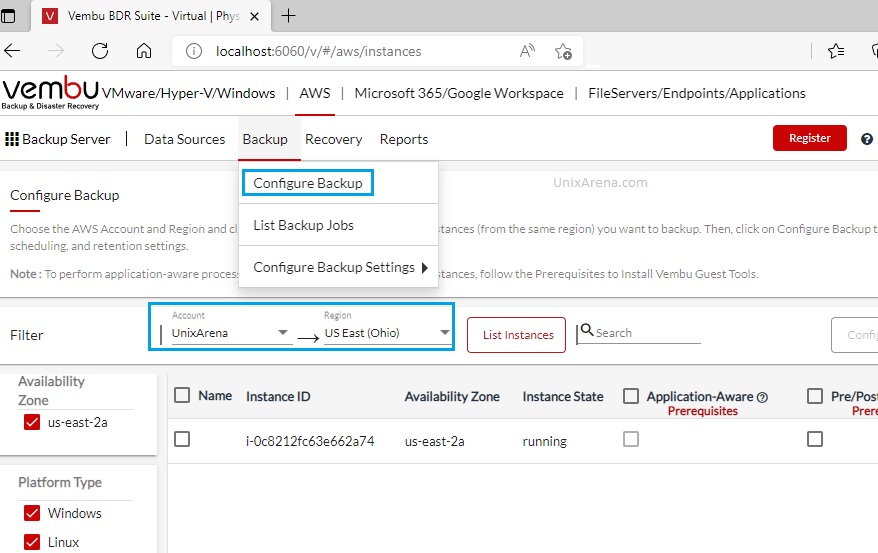The width and height of the screenshot is (878, 553).
Task: Click the Vembu logo
Action: pyautogui.click(x=50, y=92)
